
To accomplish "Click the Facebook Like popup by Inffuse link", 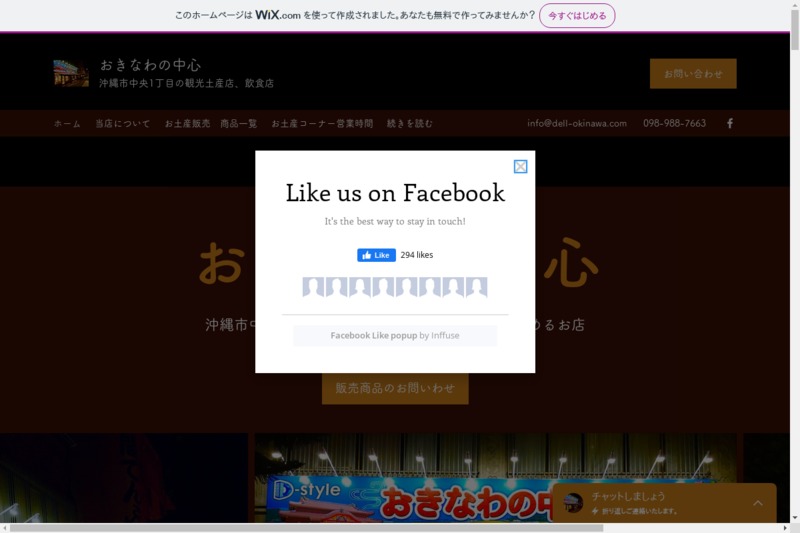I will (x=395, y=336).
